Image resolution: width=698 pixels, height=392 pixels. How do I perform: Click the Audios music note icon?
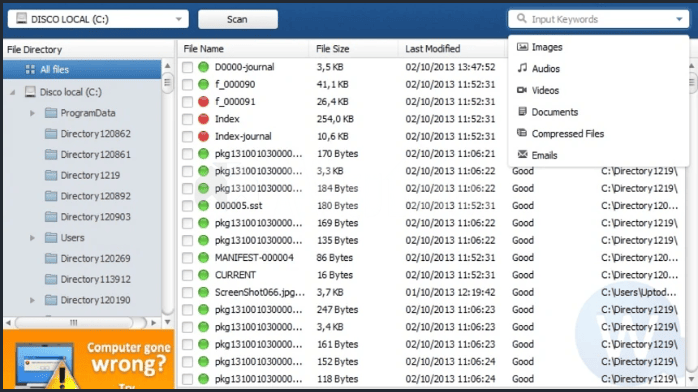click(x=522, y=68)
